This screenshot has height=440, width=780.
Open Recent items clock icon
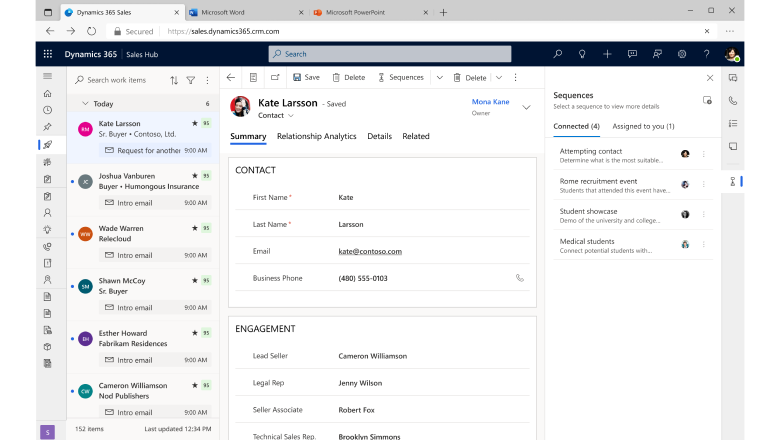(x=48, y=110)
